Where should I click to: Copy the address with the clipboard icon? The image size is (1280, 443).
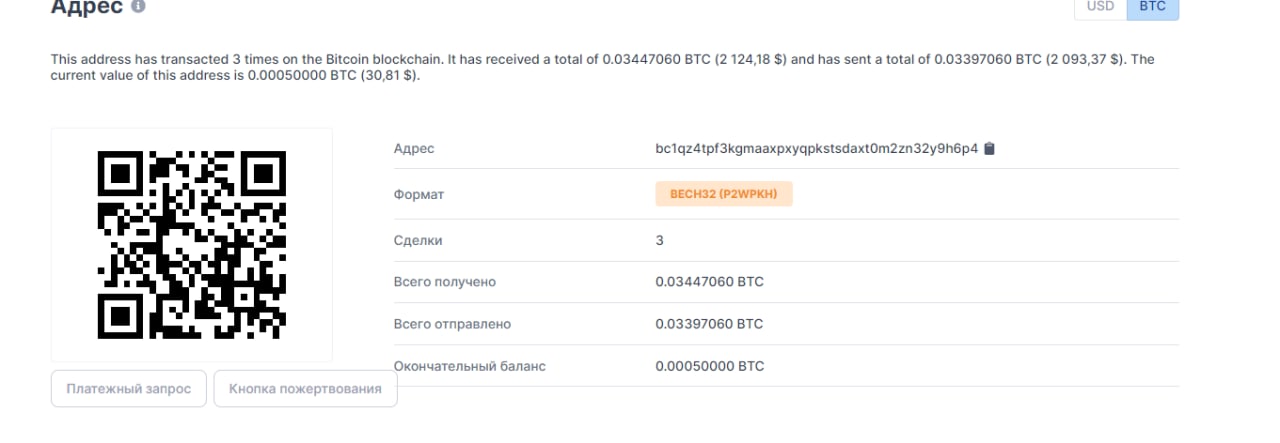pos(990,149)
